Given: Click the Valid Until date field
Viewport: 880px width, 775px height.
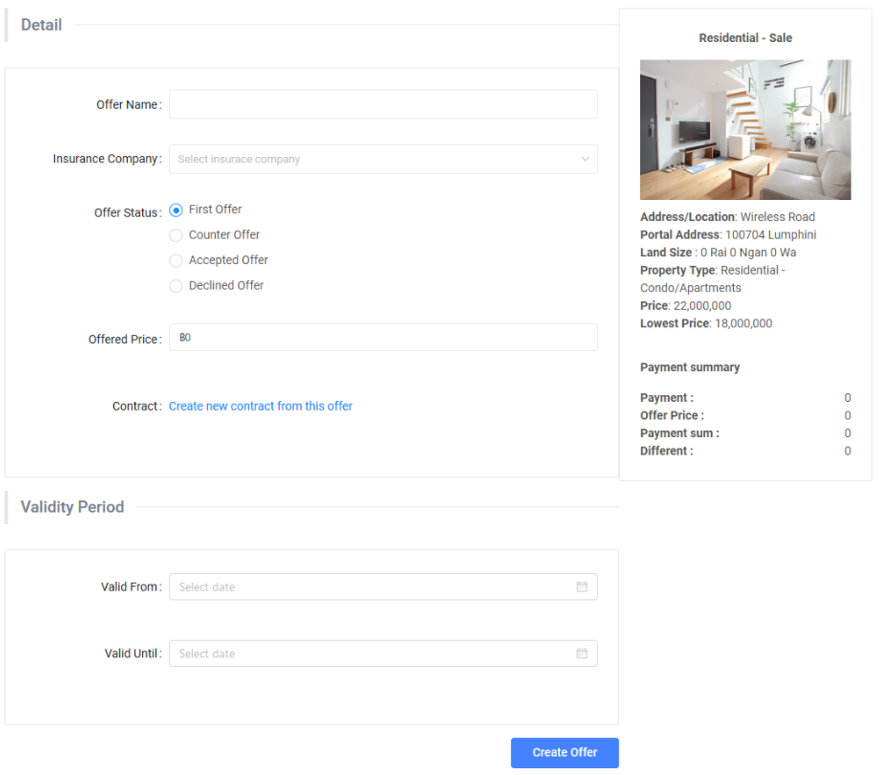Looking at the screenshot, I should click(x=370, y=654).
